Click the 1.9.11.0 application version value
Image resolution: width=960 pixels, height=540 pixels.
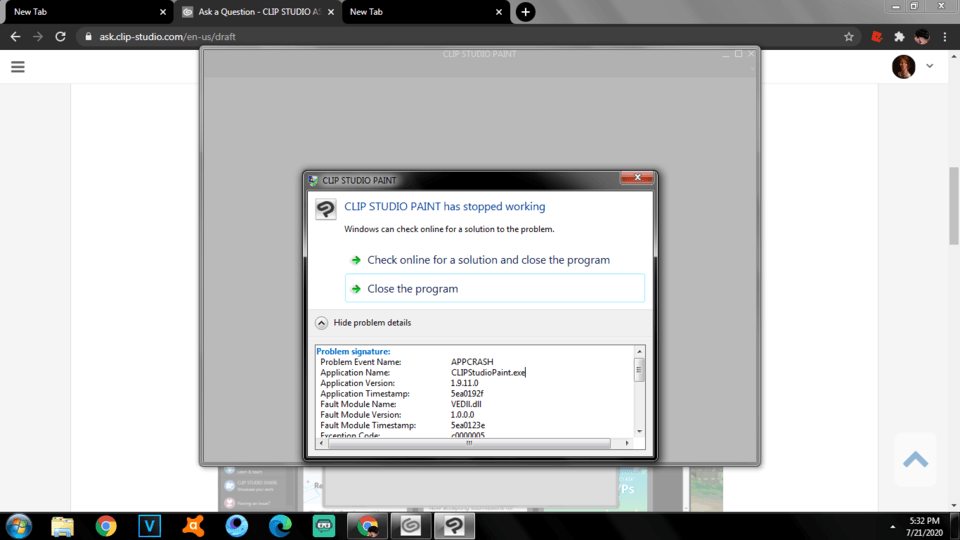[465, 383]
